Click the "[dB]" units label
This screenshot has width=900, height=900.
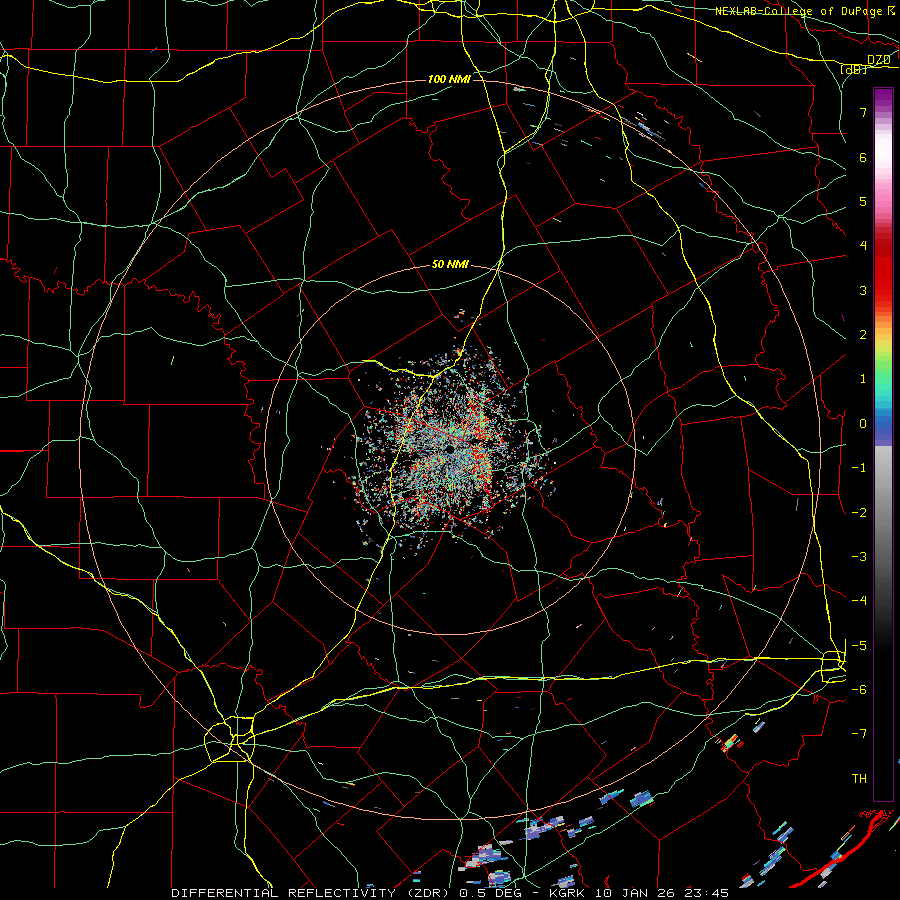[x=854, y=69]
